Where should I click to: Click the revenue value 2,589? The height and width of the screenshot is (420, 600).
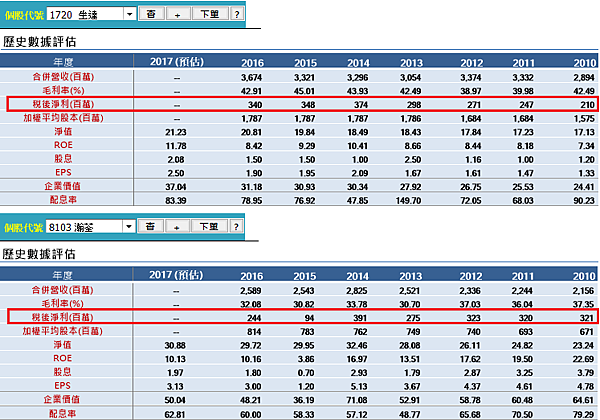pos(251,291)
